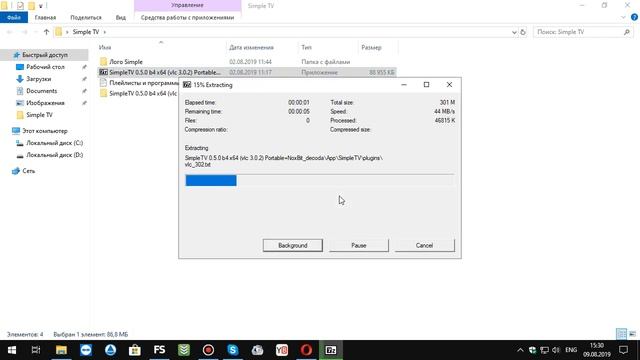Open the Microsoft Store taskbar icon
640x360 pixels.
tap(135, 350)
